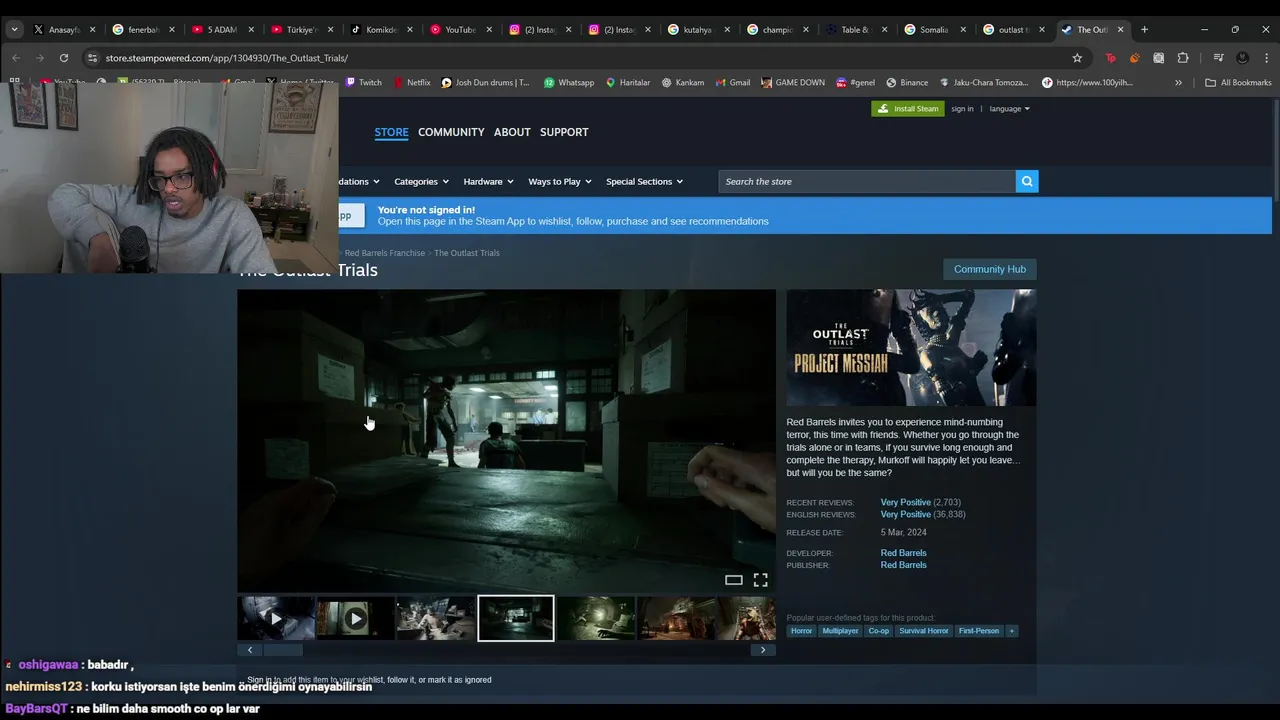Screen dimensions: 1280x720
Task: Open the Kankam bookmark
Action: [x=682, y=83]
